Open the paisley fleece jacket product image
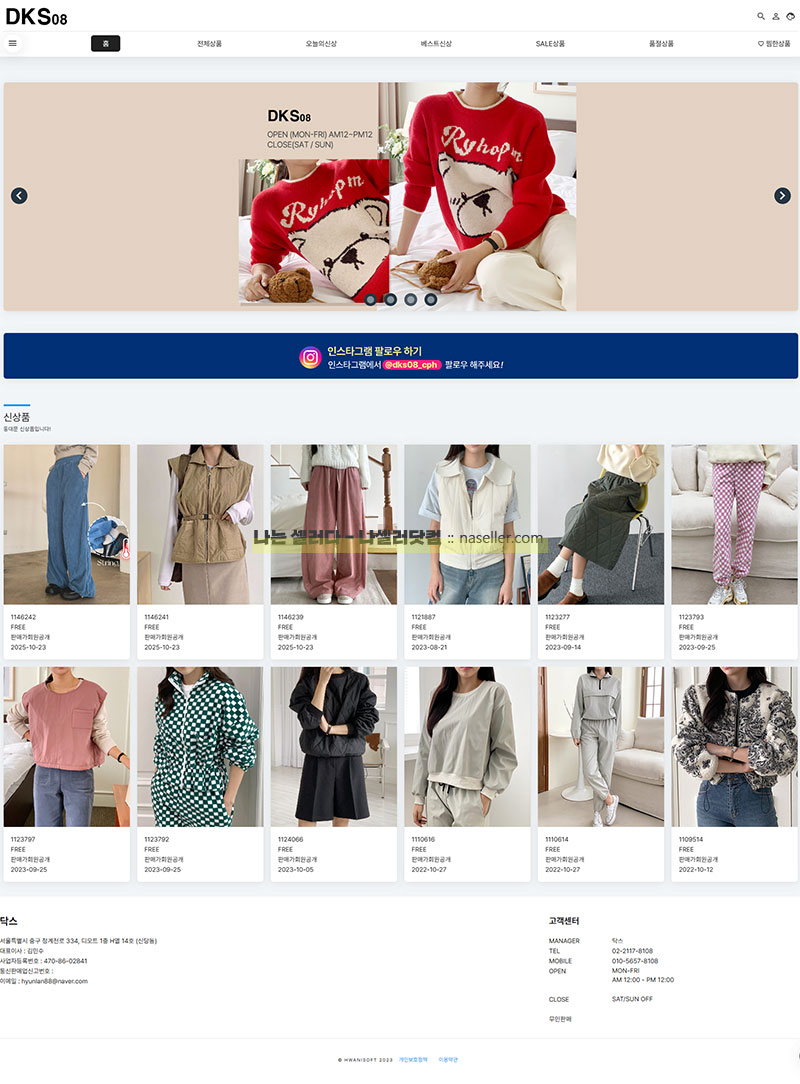800x1084 pixels. coord(734,747)
